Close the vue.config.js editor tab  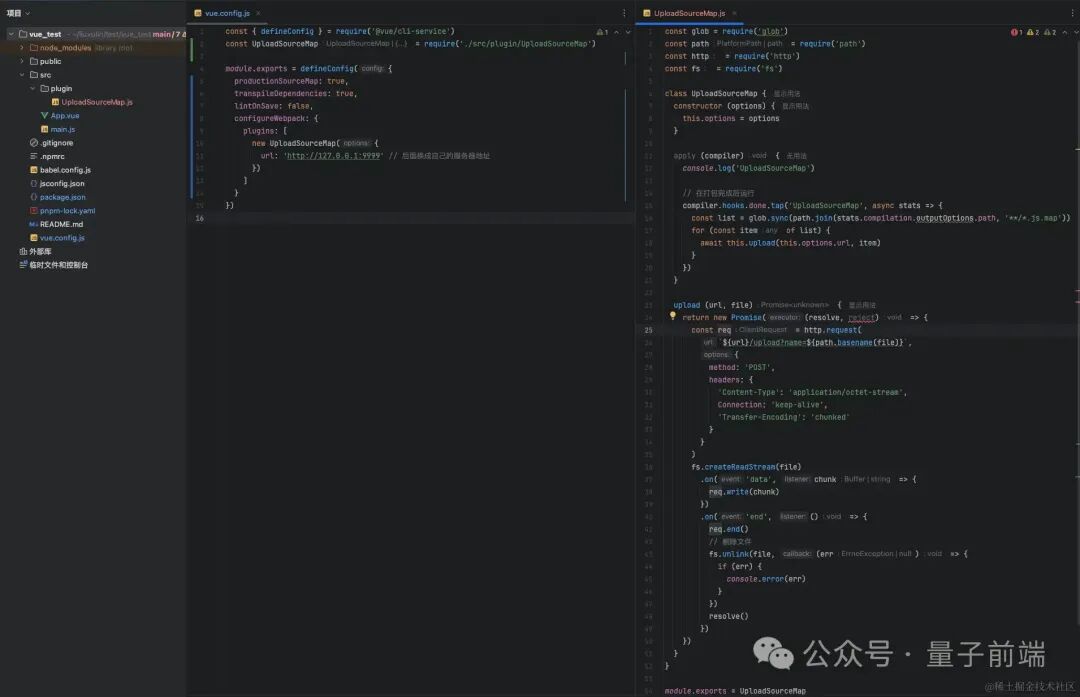pyautogui.click(x=258, y=13)
